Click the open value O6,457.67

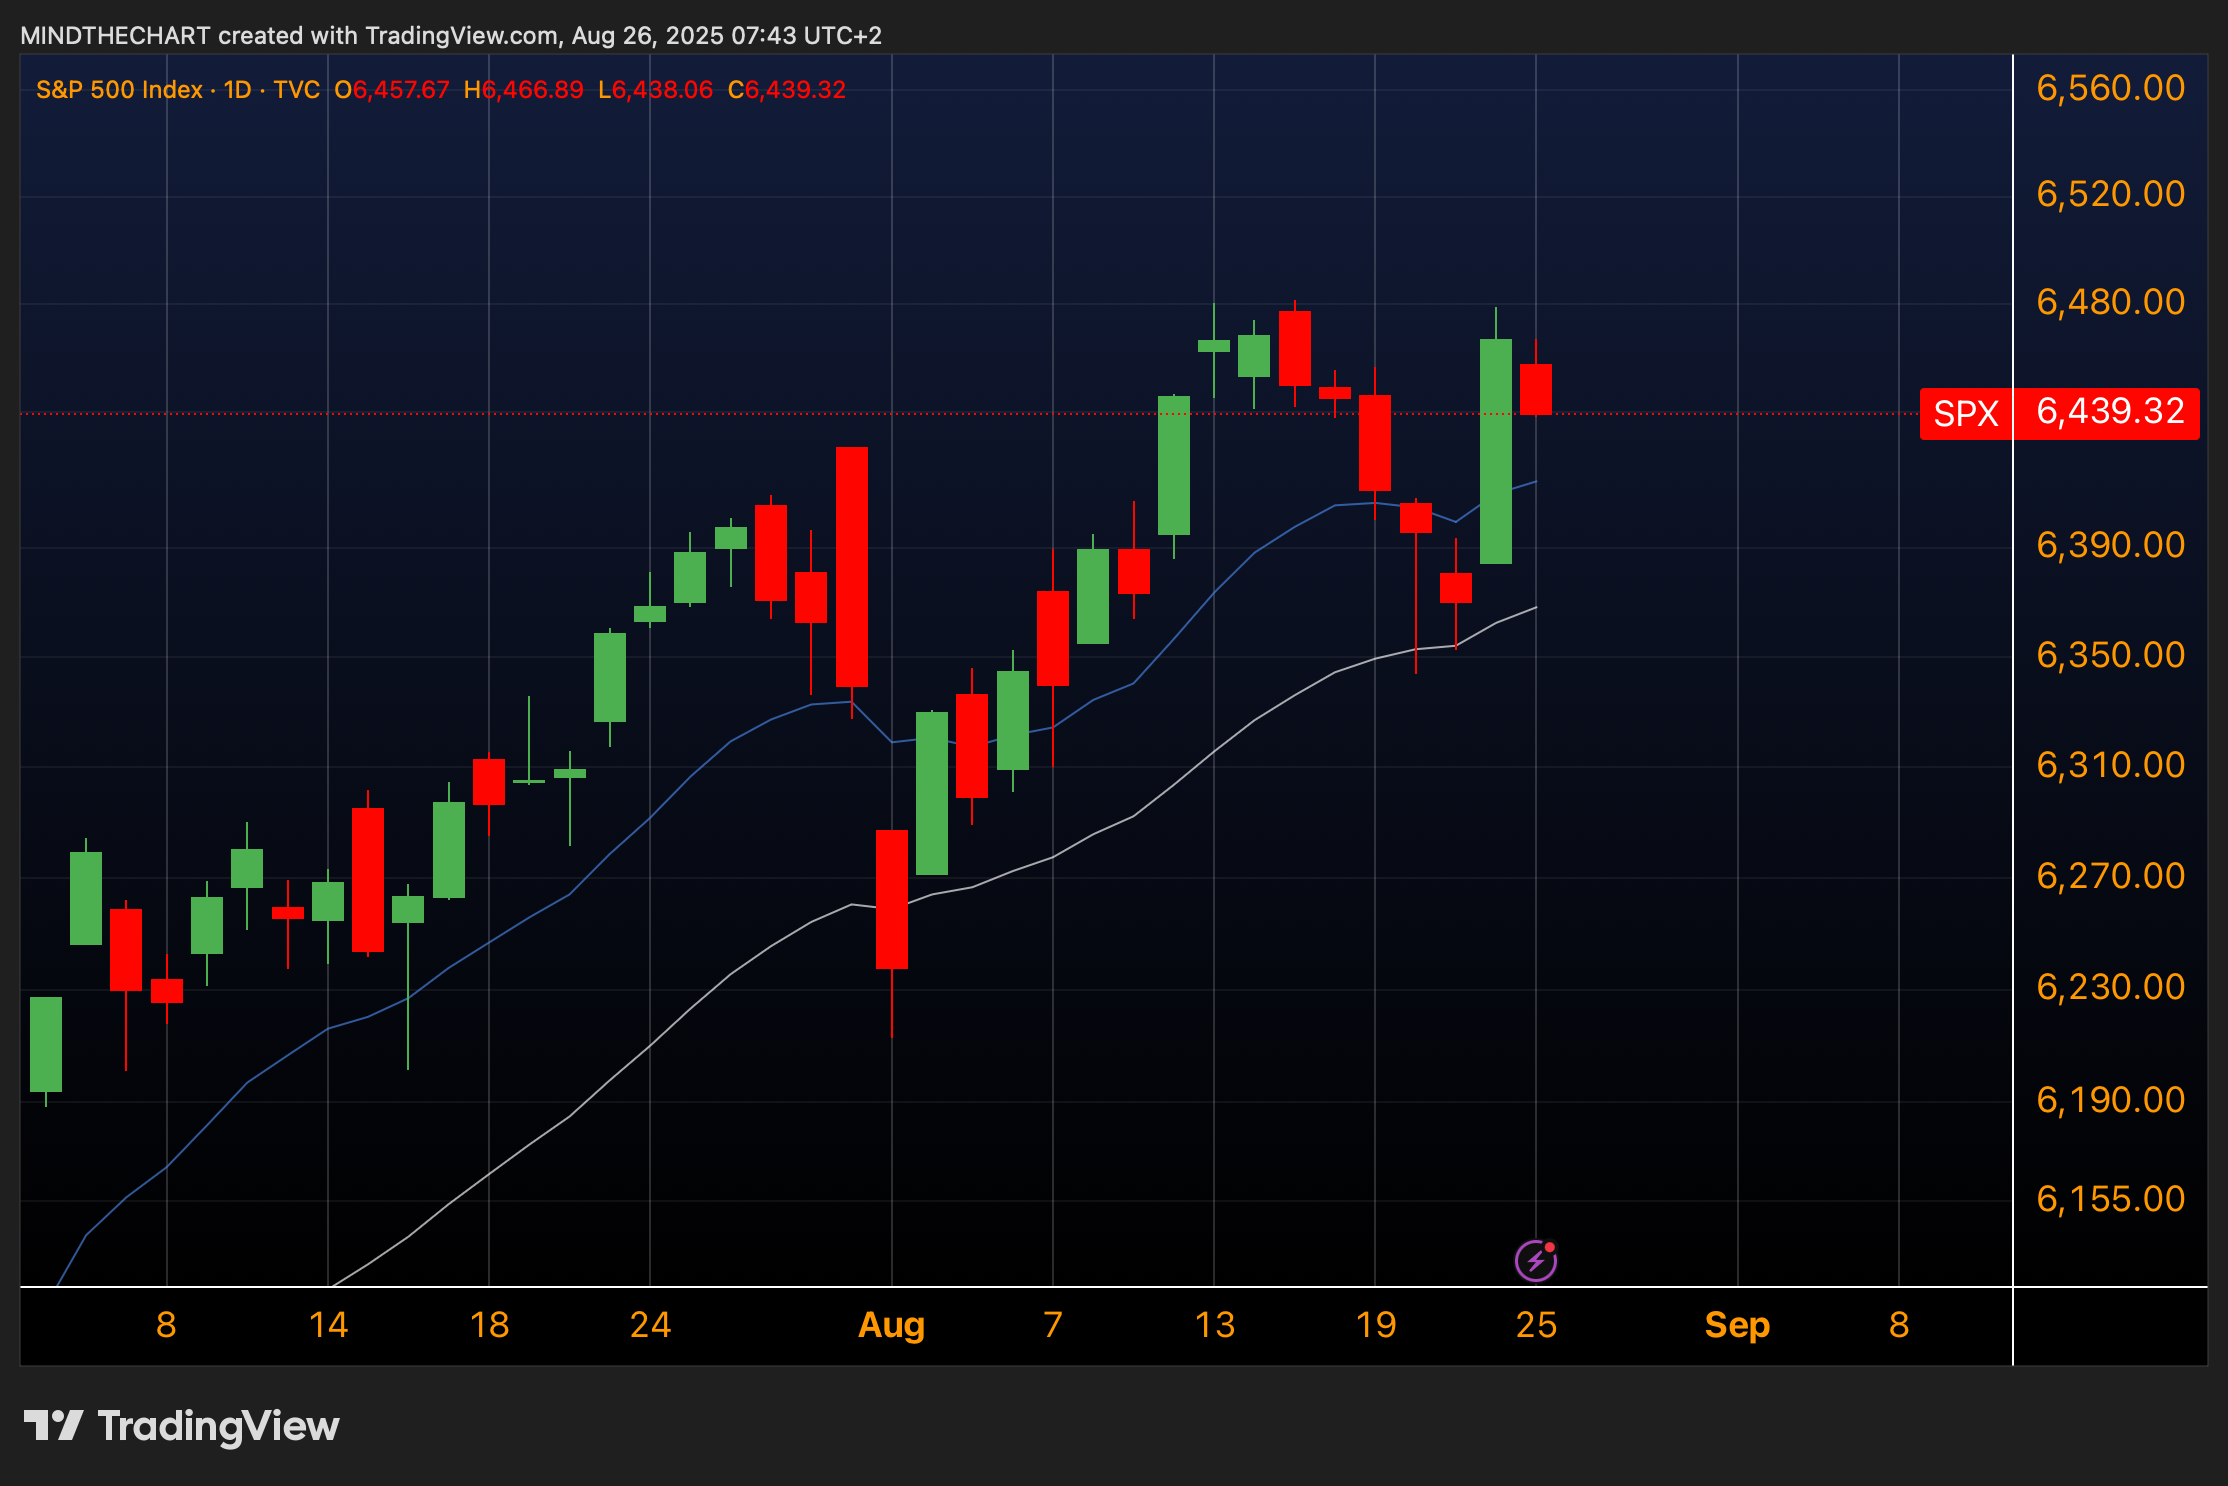[x=392, y=90]
